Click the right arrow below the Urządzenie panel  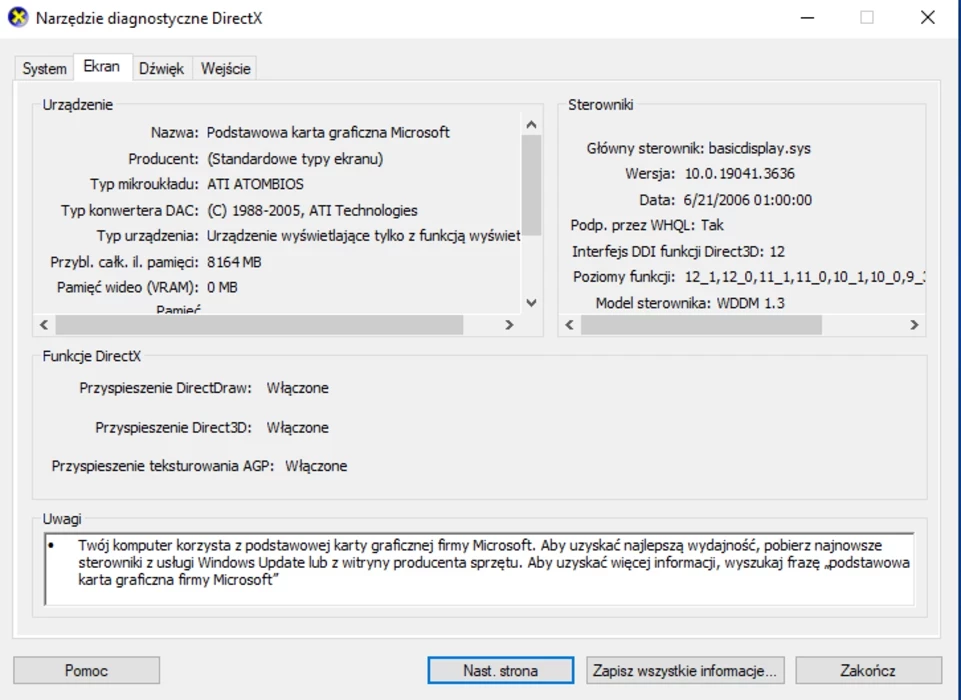coord(510,325)
